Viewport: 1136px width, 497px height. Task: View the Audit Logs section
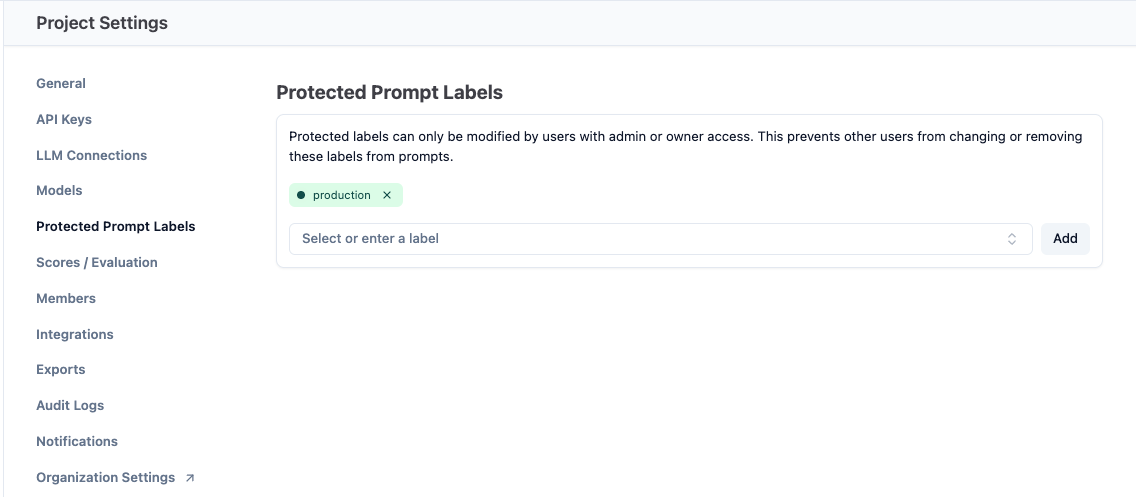click(x=70, y=406)
